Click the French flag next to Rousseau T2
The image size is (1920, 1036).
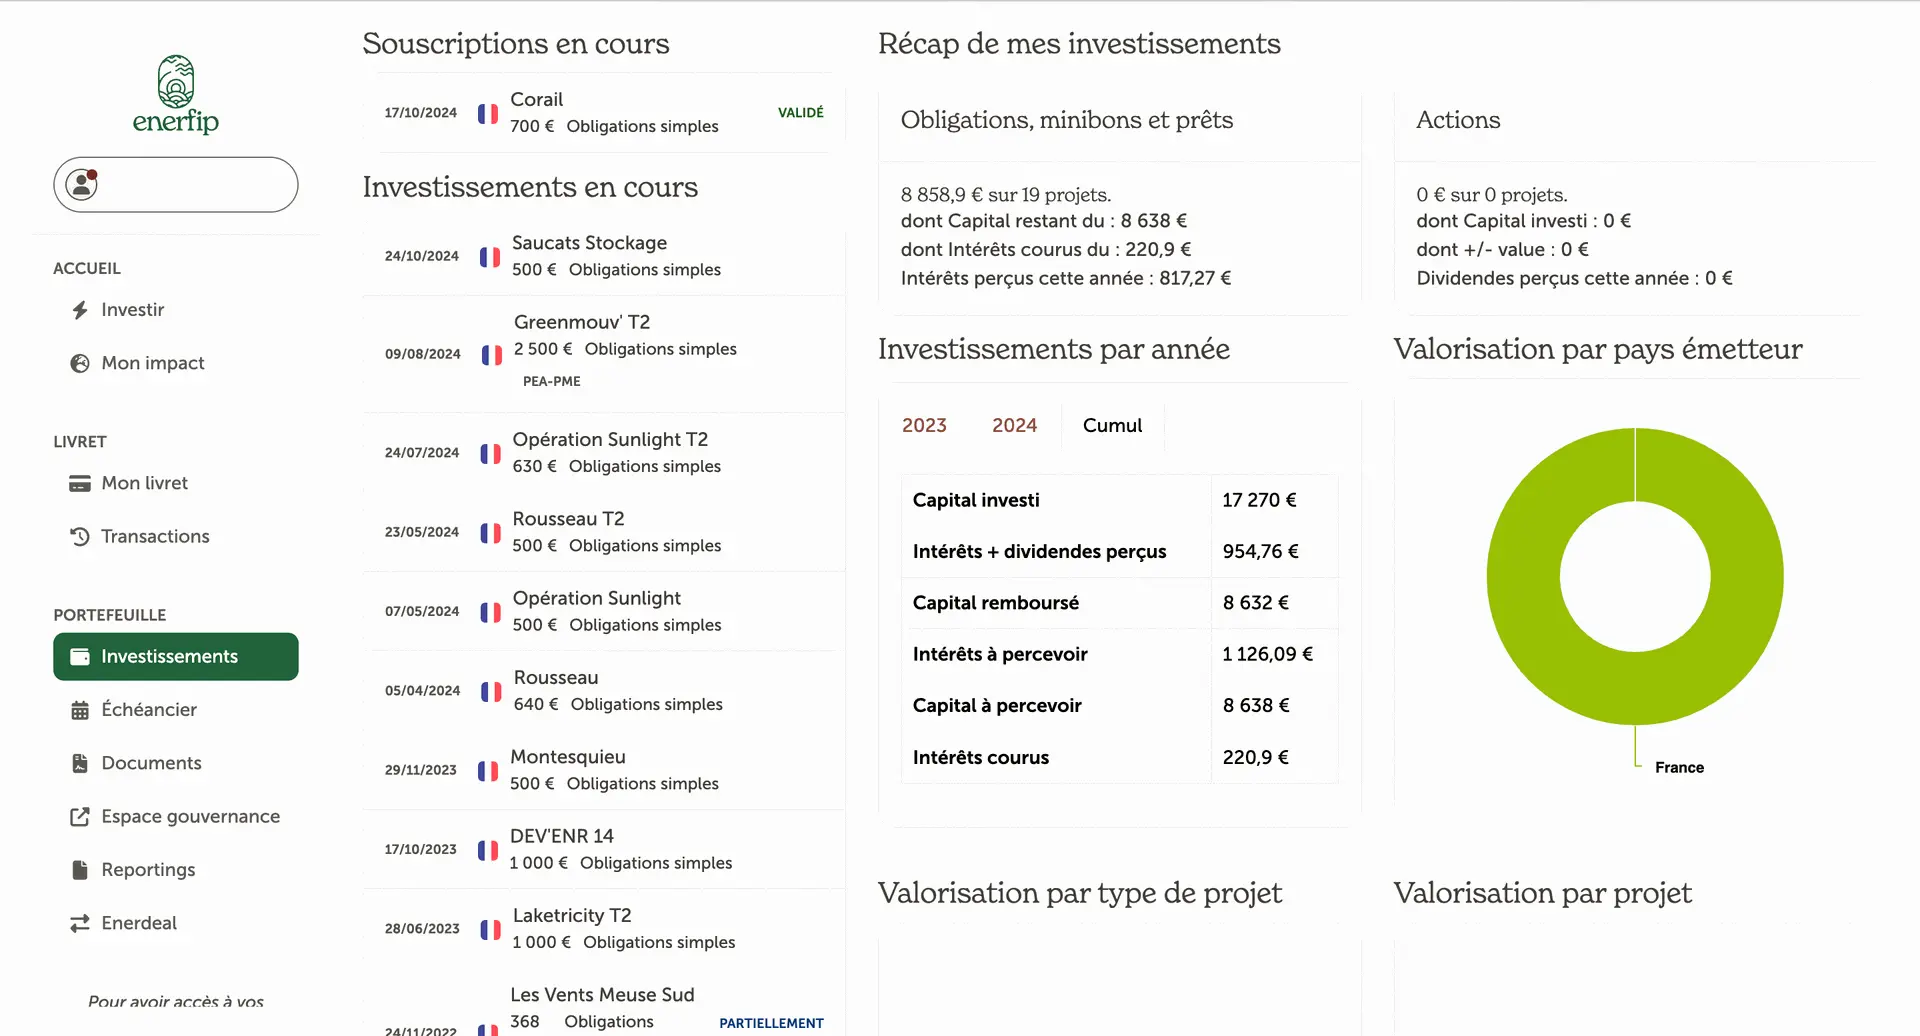pyautogui.click(x=491, y=533)
